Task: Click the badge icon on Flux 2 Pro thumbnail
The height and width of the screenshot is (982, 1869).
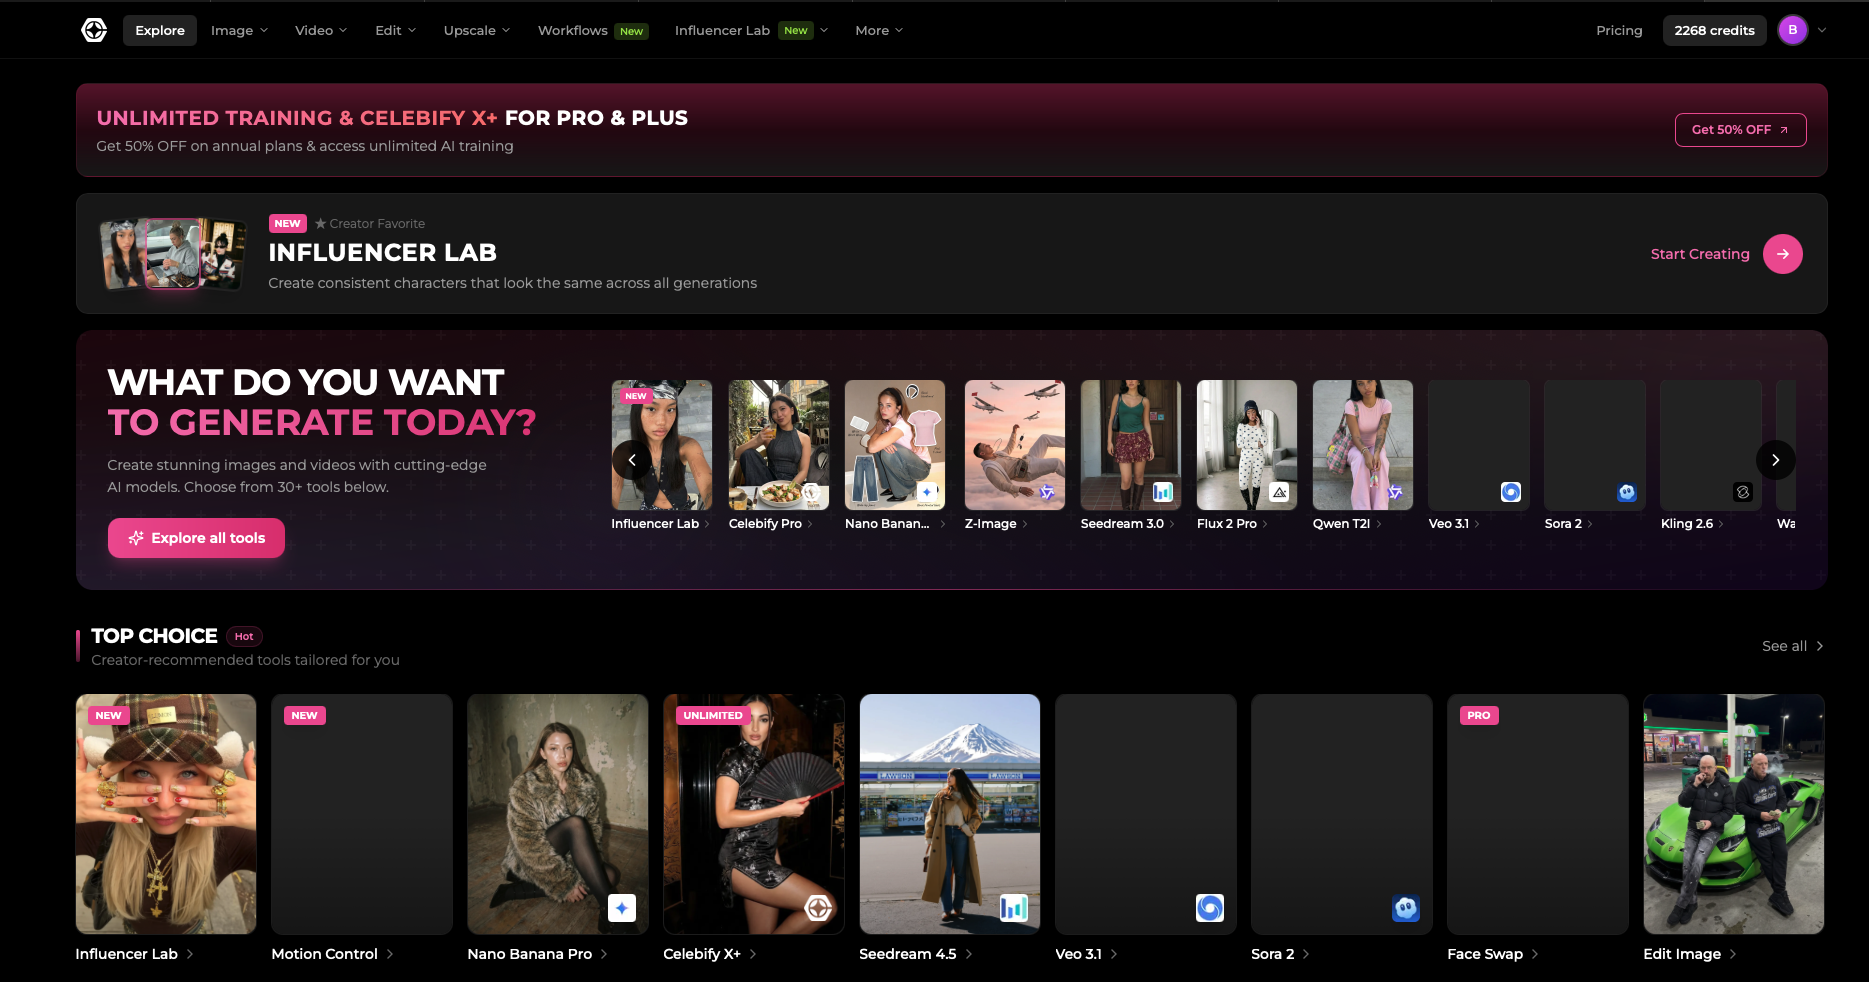Action: [x=1278, y=492]
